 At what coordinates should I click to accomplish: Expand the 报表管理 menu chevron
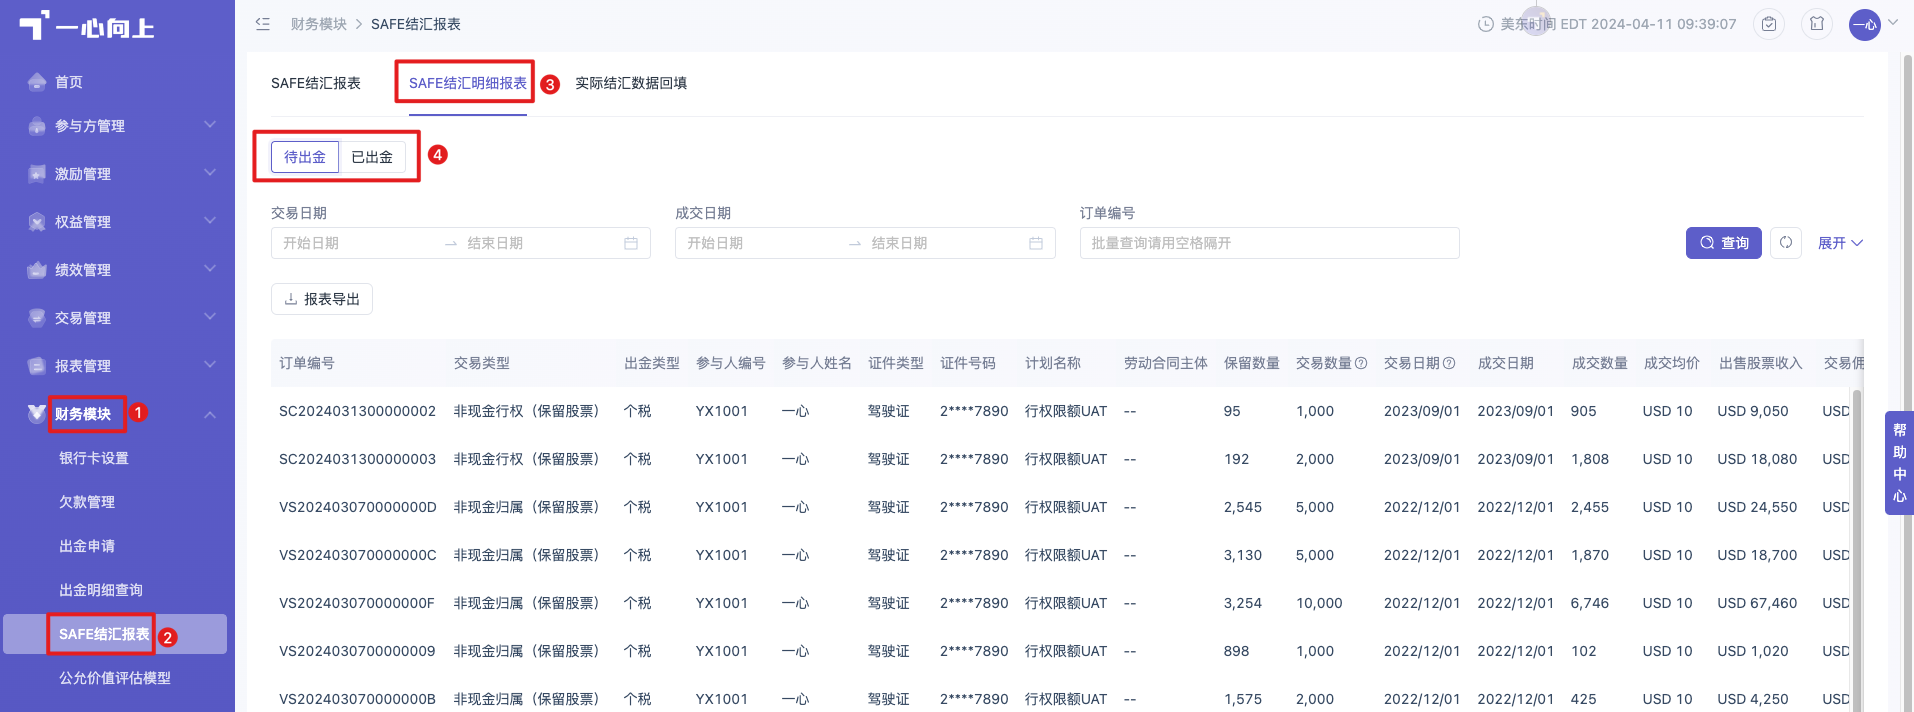[x=210, y=365]
